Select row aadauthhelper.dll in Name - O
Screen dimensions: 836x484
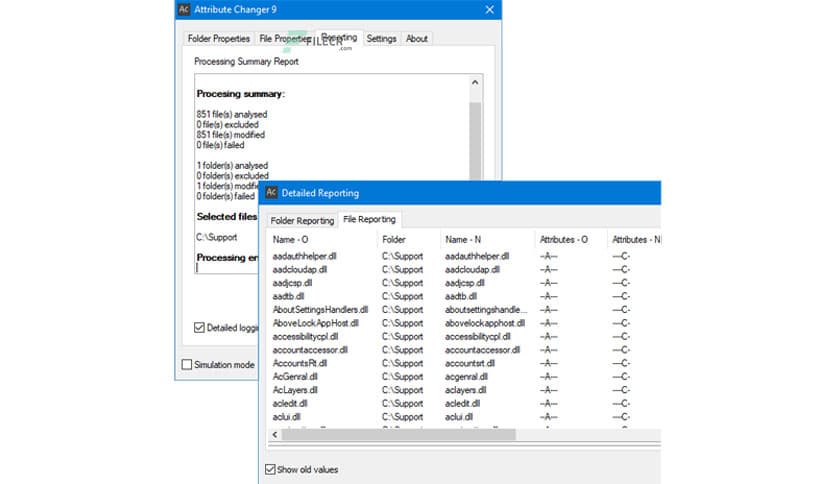point(304,256)
